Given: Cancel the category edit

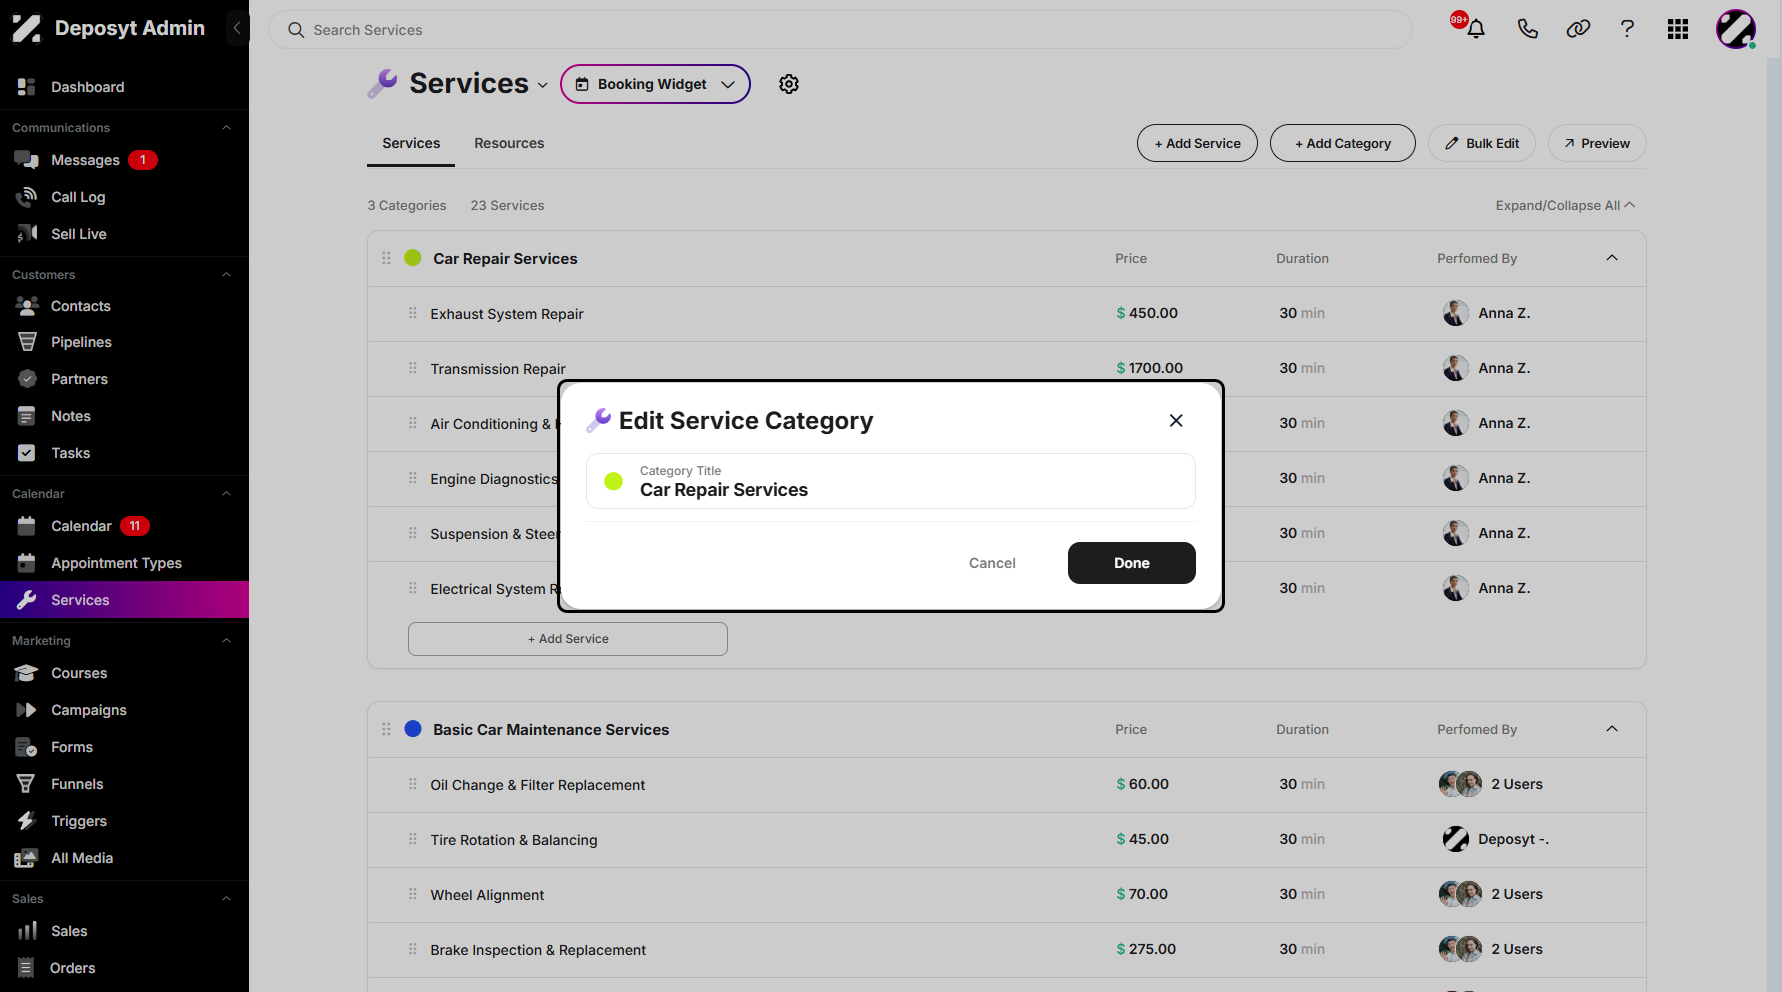Looking at the screenshot, I should [x=992, y=563].
